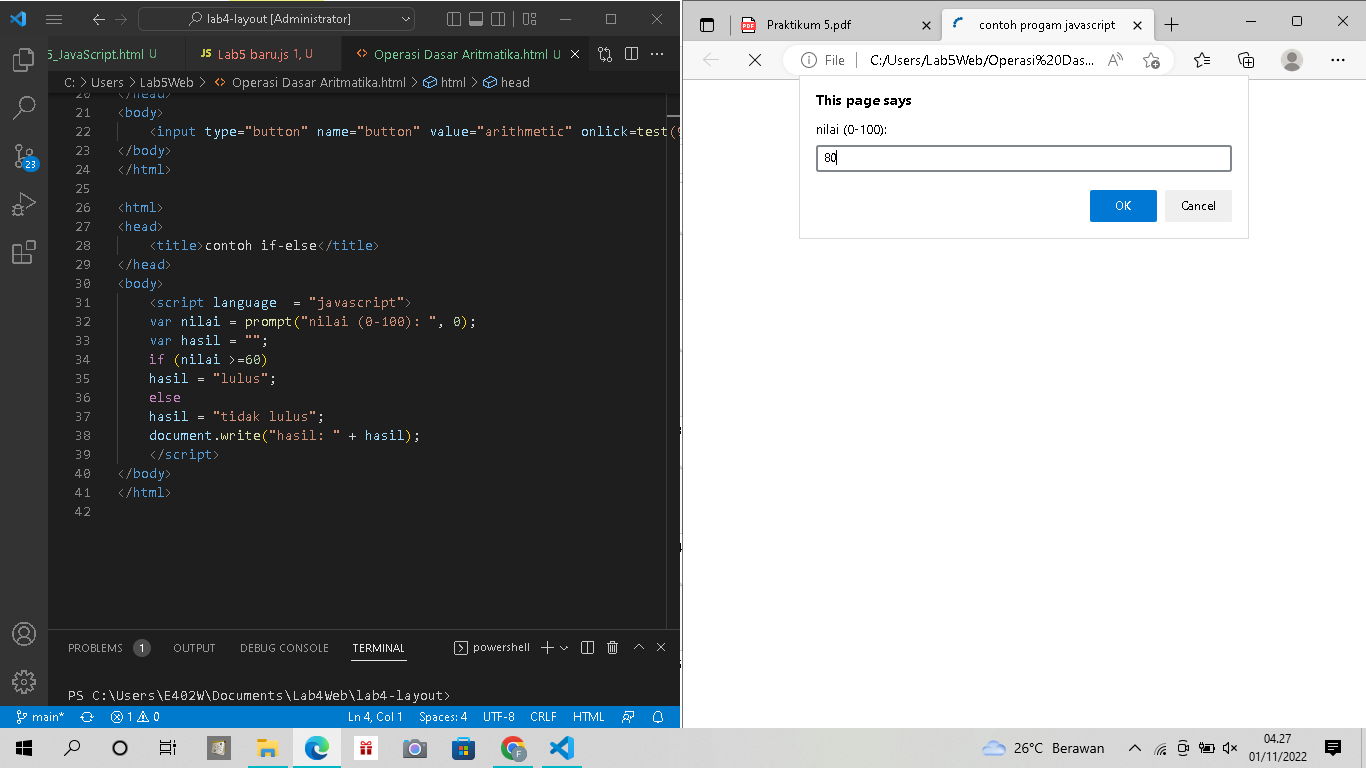Open the Debug Console tab
Screen dimensions: 1366x768
(283, 647)
